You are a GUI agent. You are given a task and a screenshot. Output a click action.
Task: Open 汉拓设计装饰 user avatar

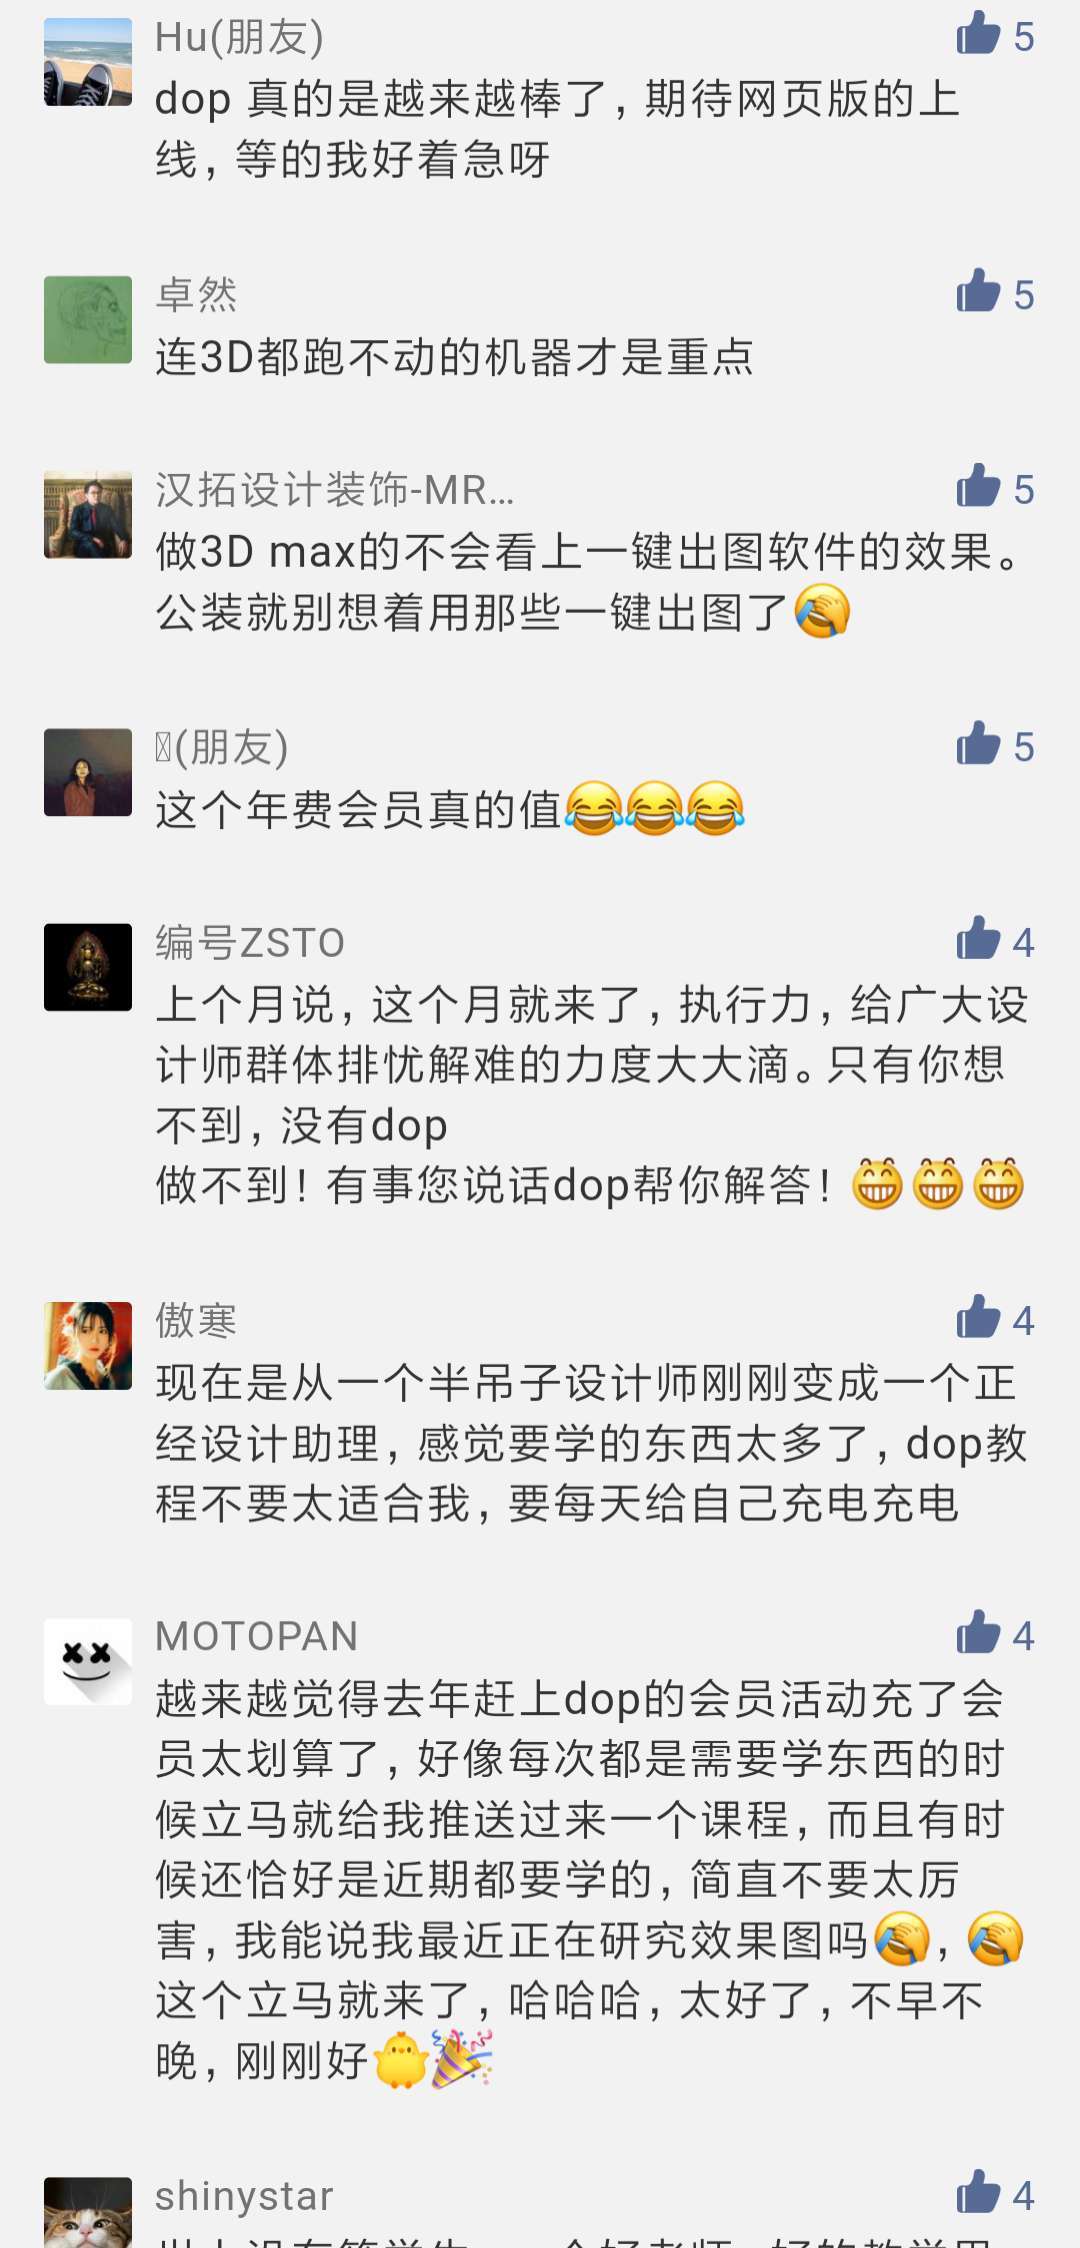coord(88,515)
